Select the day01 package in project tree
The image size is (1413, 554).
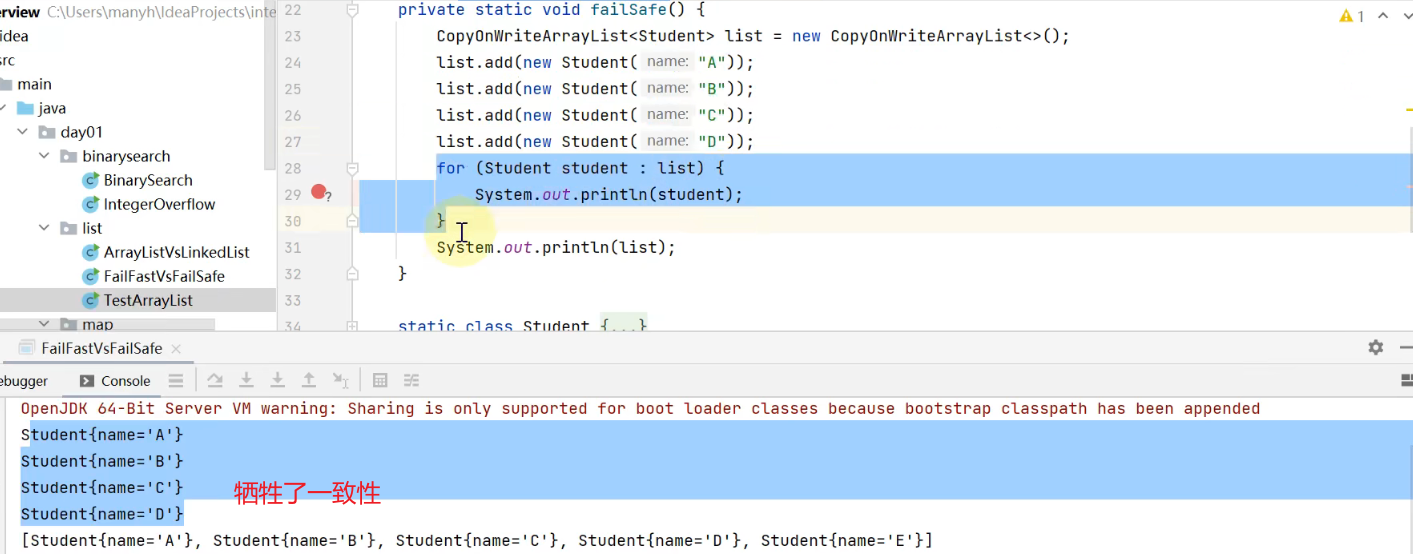81,132
